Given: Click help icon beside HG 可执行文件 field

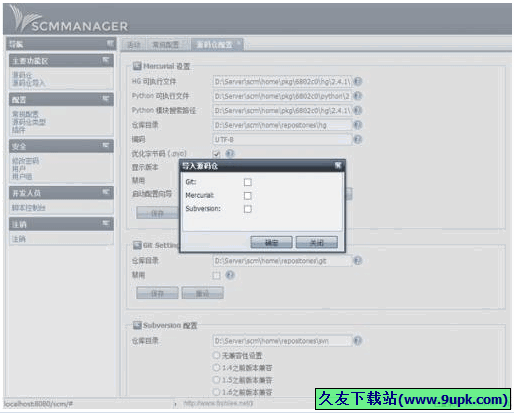Looking at the screenshot, I should [x=358, y=81].
